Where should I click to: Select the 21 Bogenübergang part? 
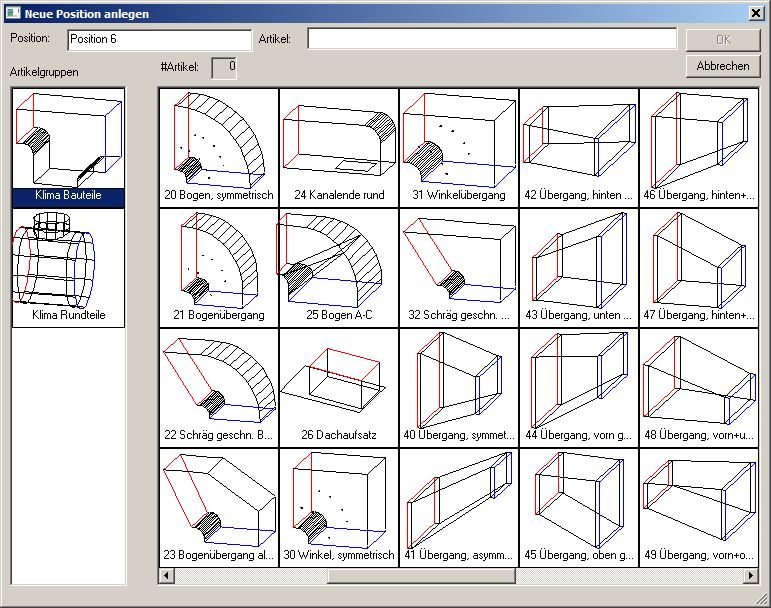219,267
